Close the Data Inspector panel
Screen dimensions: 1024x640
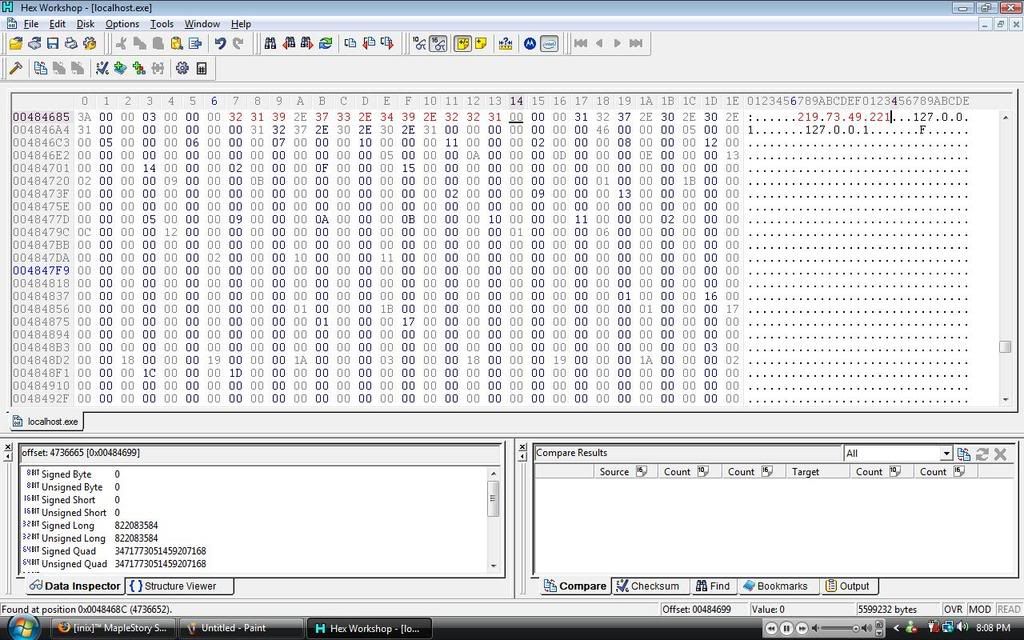[x=8, y=447]
